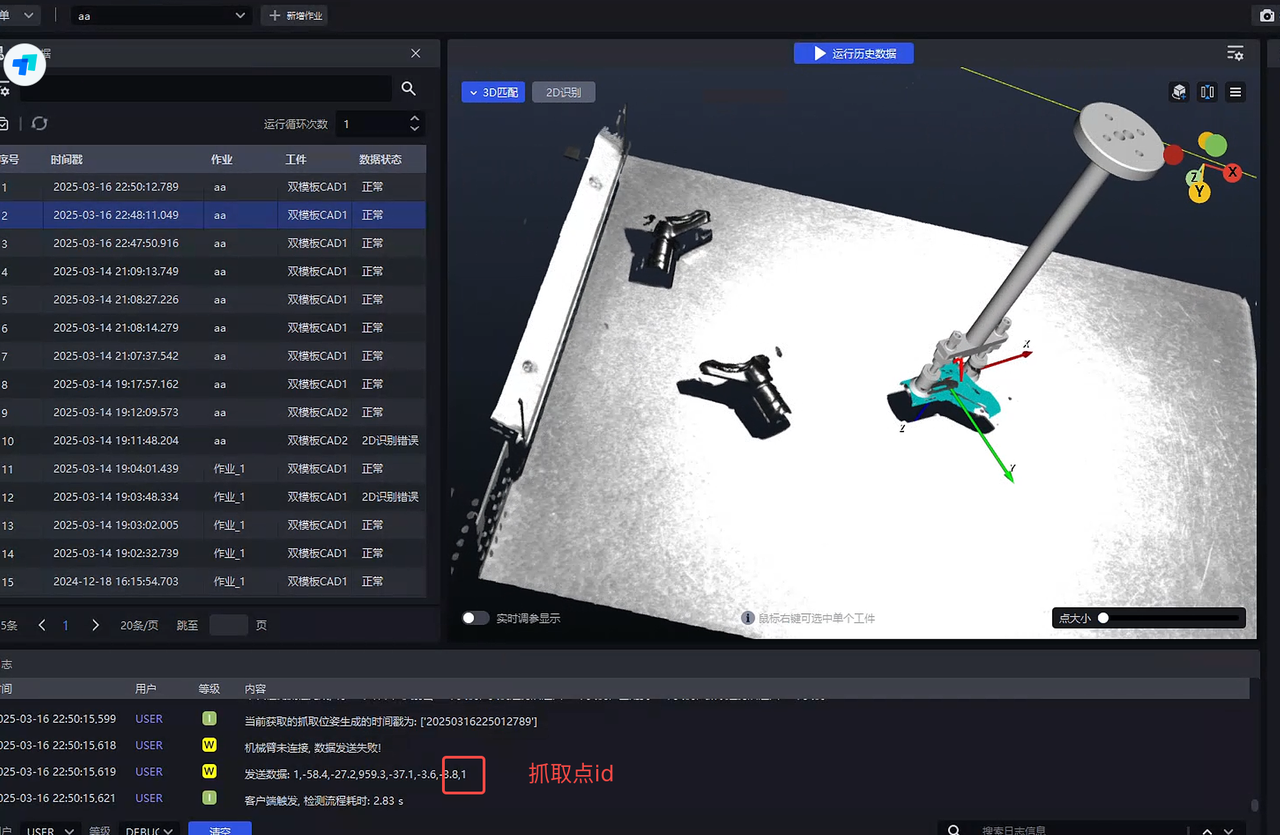Click the 运行历史数据 button
This screenshot has width=1280, height=835.
point(853,53)
